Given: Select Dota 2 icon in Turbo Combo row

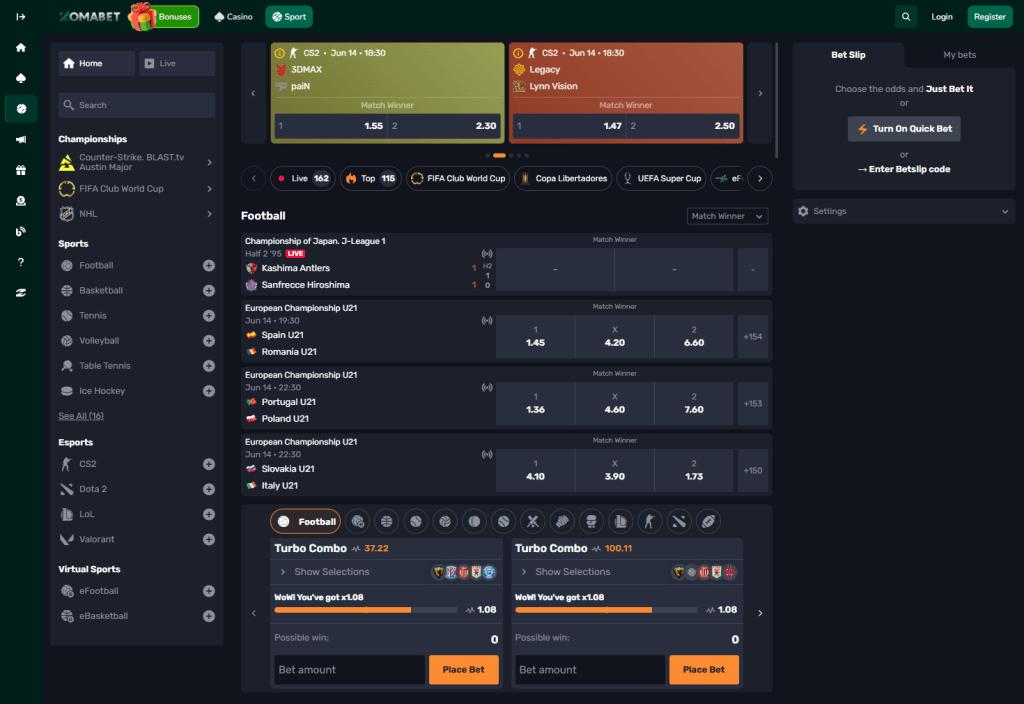Looking at the screenshot, I should (x=679, y=521).
